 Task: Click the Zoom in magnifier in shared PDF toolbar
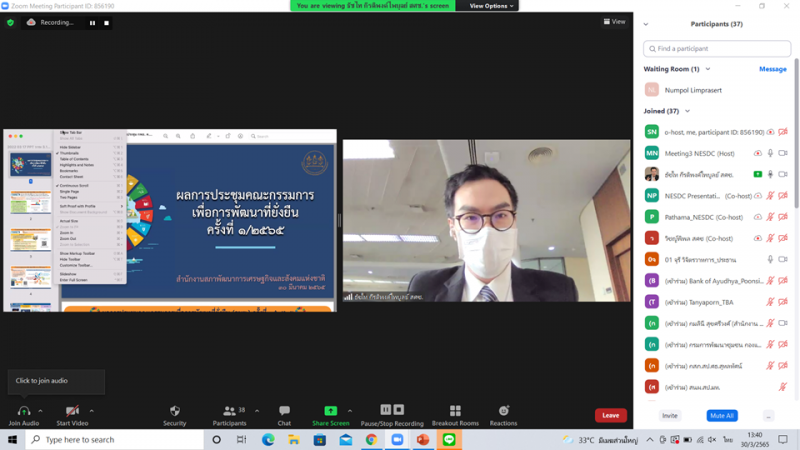click(178, 136)
